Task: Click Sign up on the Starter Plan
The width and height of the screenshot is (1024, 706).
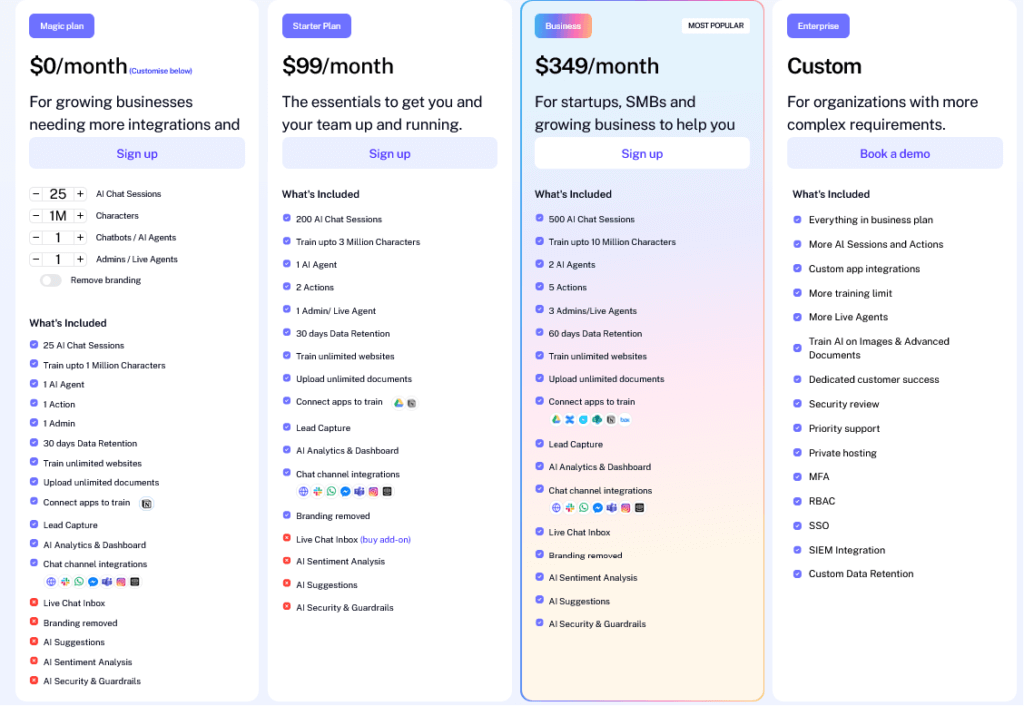Action: pos(389,152)
